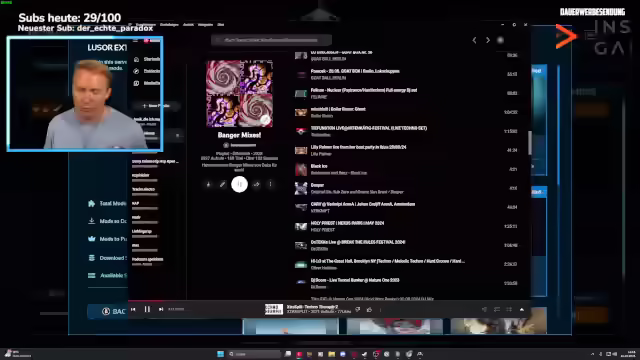Share the Banger Mixes playlist
Screen dimensions: 640x360
pyautogui.click(x=256, y=184)
